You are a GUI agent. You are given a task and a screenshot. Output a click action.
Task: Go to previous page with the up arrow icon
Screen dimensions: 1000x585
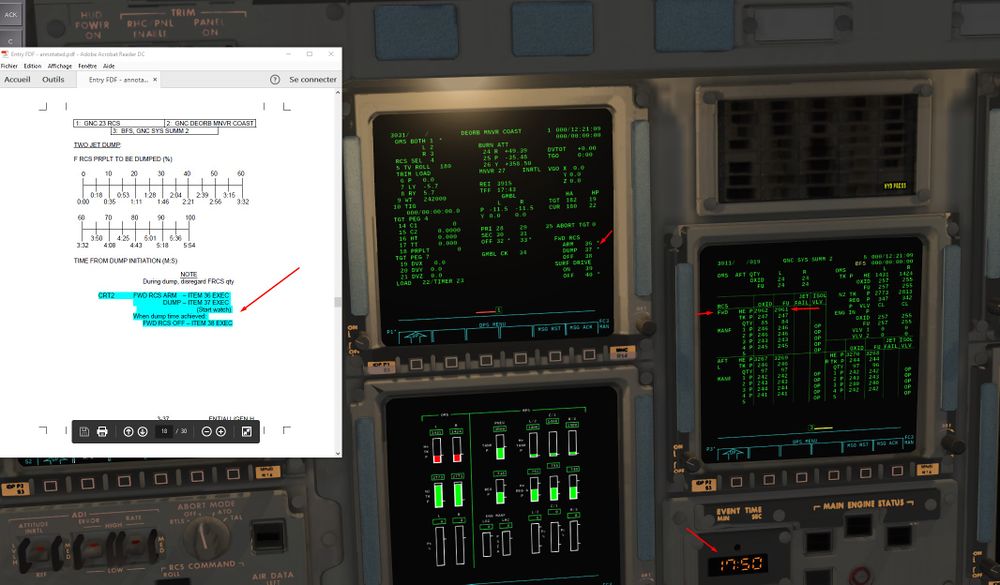(x=128, y=432)
